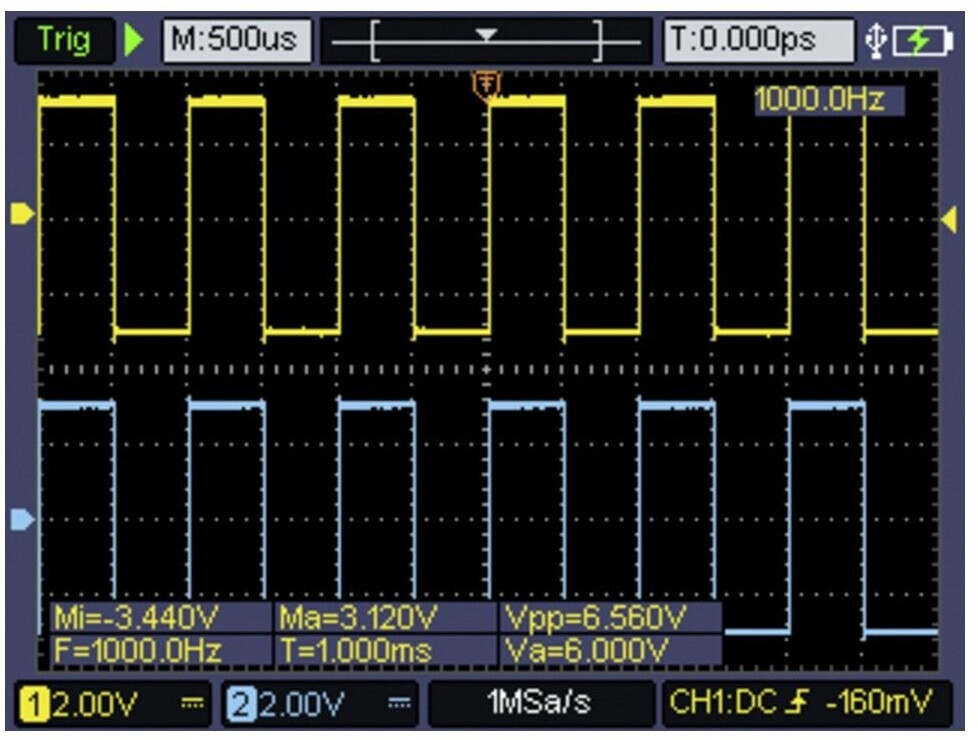Toggle the blue channel 2 badge
Viewport: 978px width, 740px height.
tap(238, 704)
